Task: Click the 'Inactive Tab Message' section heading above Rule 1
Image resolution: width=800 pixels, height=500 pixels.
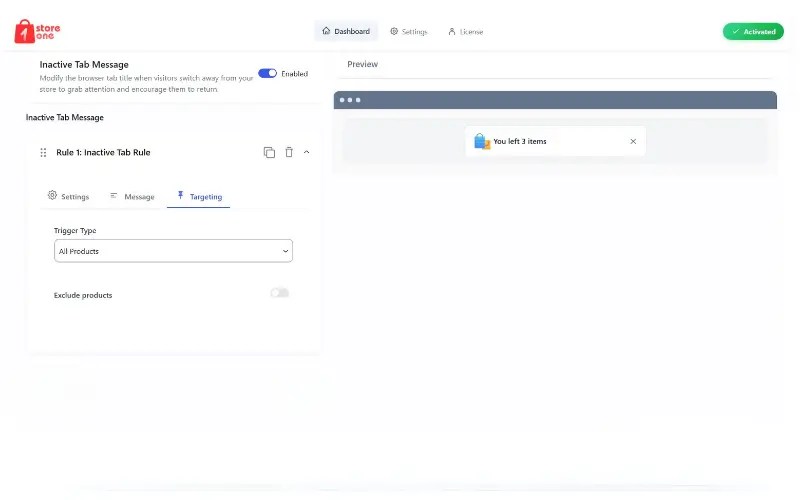Action: coord(65,117)
